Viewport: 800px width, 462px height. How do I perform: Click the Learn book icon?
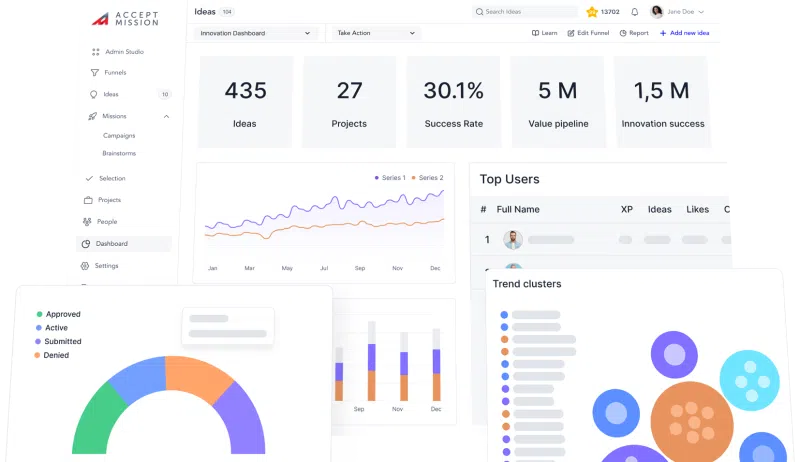pyautogui.click(x=535, y=33)
